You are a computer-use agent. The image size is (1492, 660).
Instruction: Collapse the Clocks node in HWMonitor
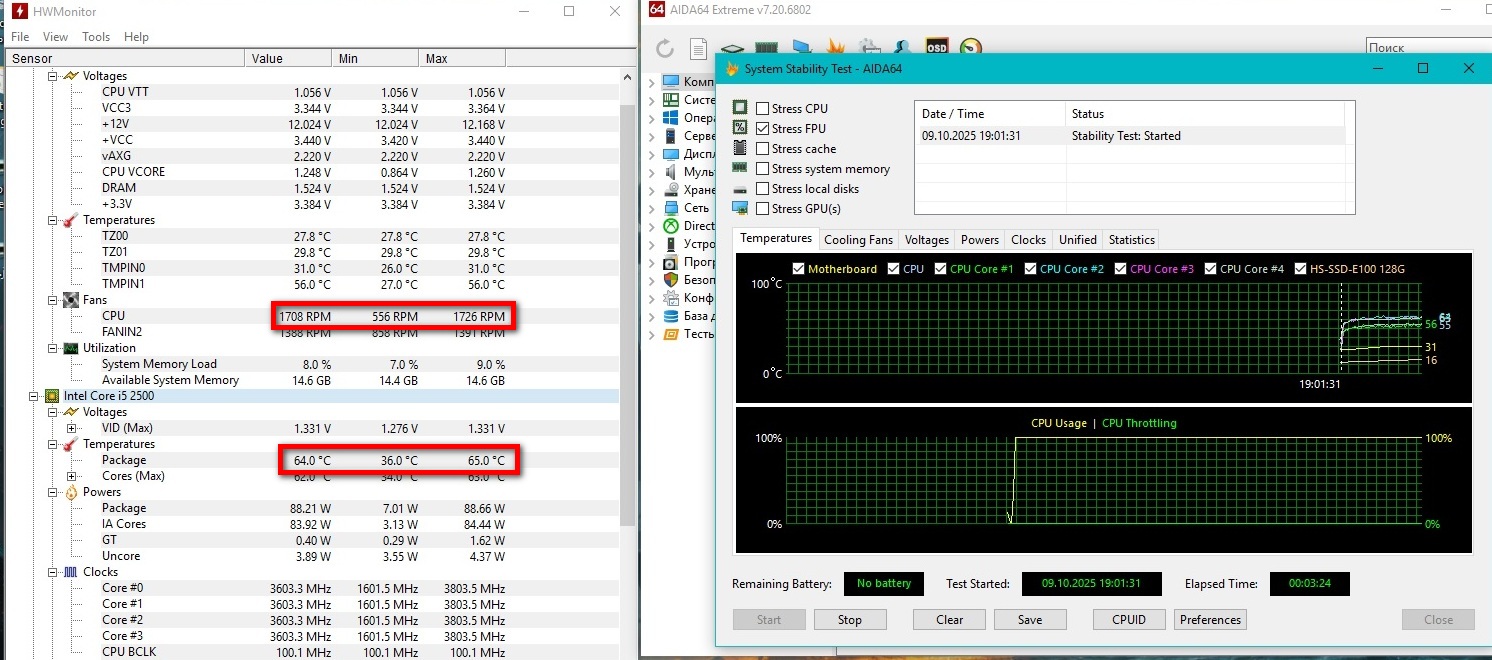[x=52, y=572]
